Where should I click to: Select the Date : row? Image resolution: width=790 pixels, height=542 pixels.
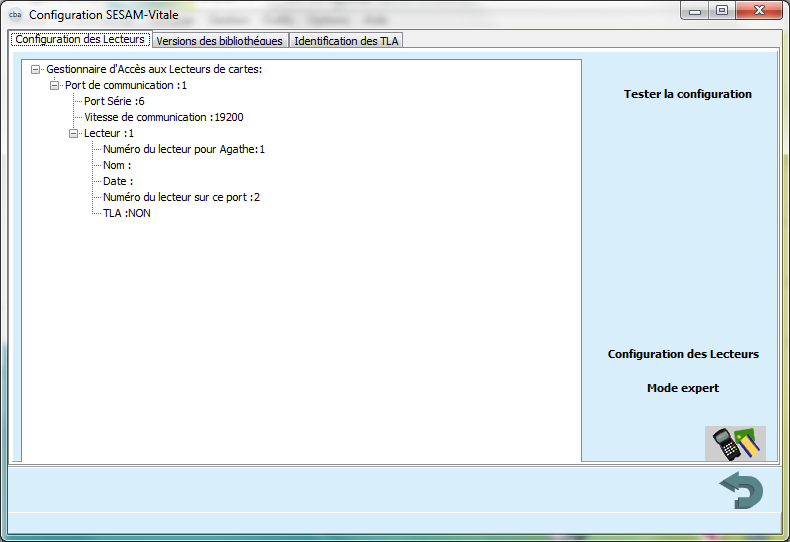point(118,181)
